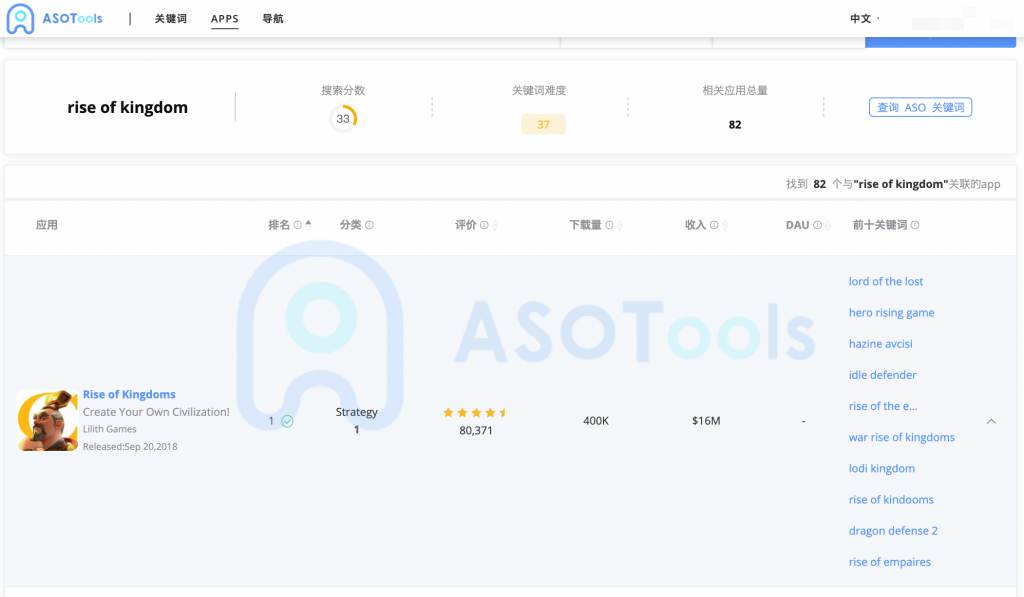Sort by DAU using sort arrows
The width and height of the screenshot is (1024, 597).
(827, 225)
